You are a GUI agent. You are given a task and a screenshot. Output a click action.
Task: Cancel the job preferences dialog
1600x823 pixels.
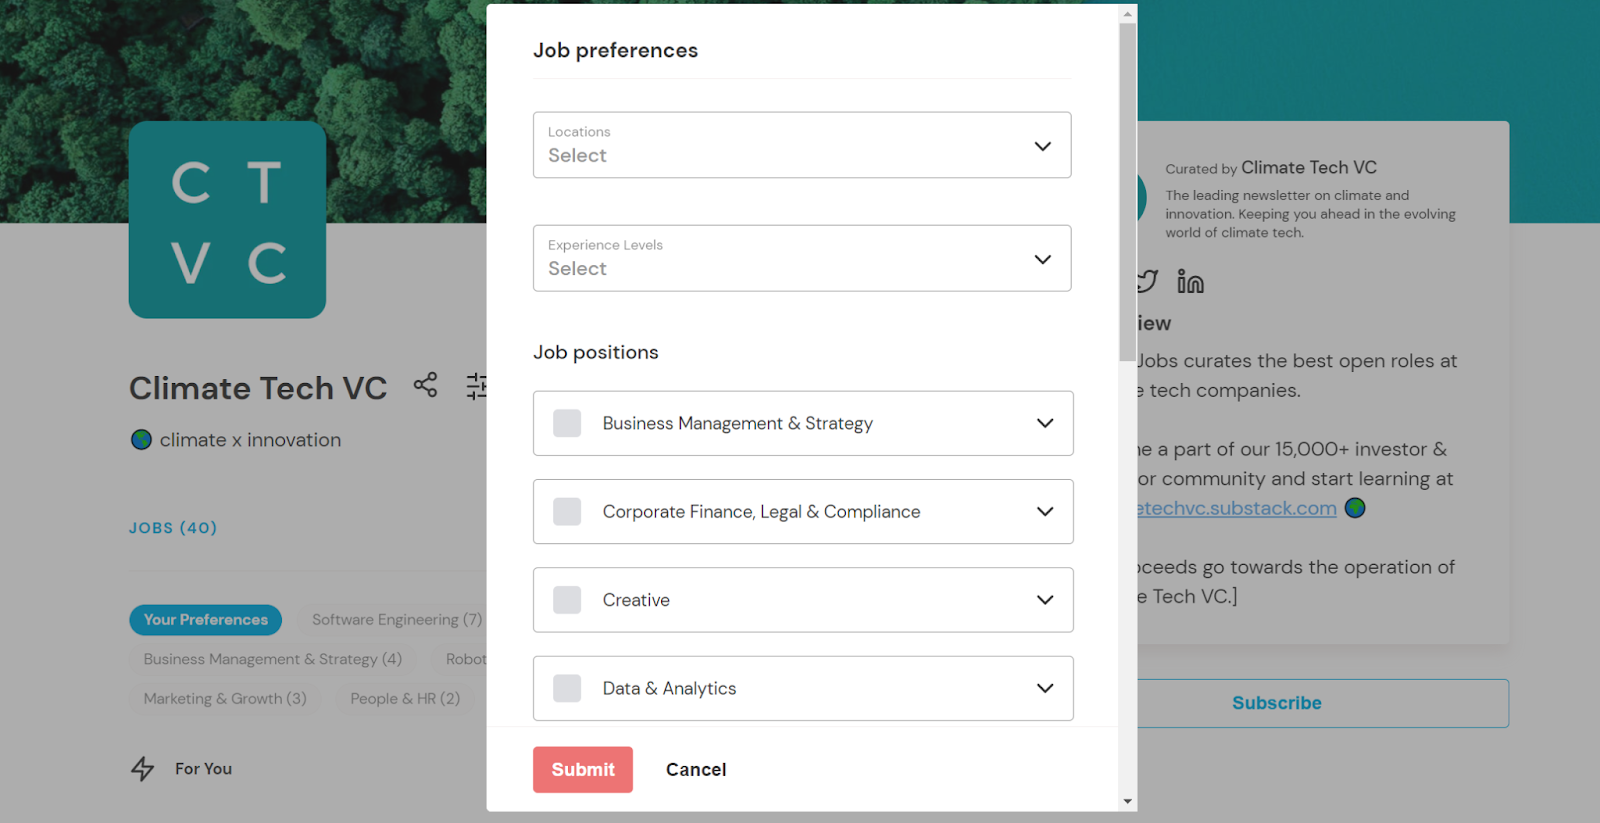coord(696,769)
